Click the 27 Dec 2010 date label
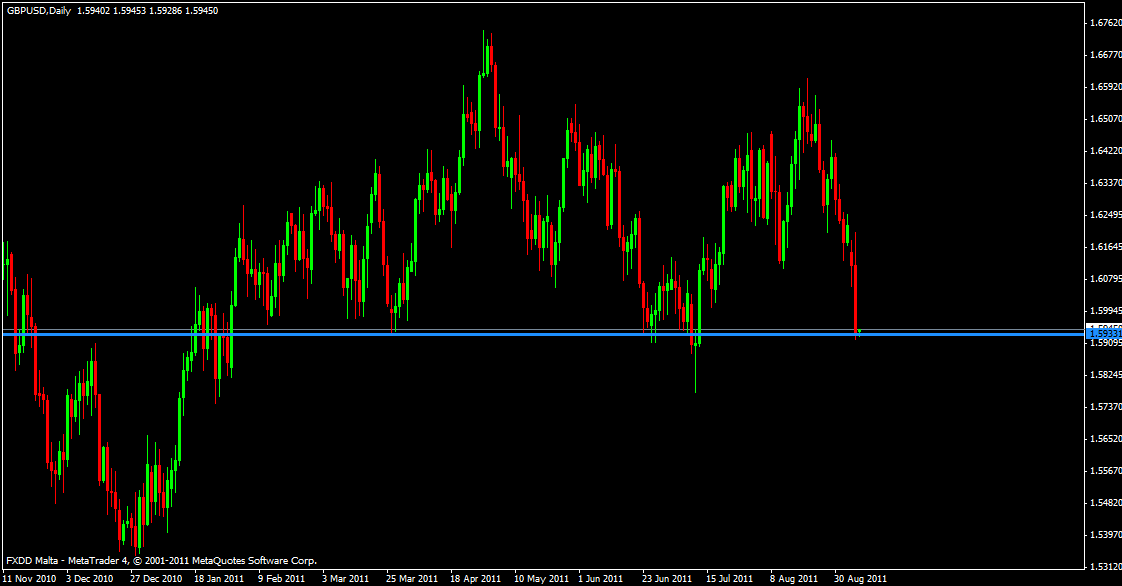This screenshot has width=1122, height=586. (156, 578)
